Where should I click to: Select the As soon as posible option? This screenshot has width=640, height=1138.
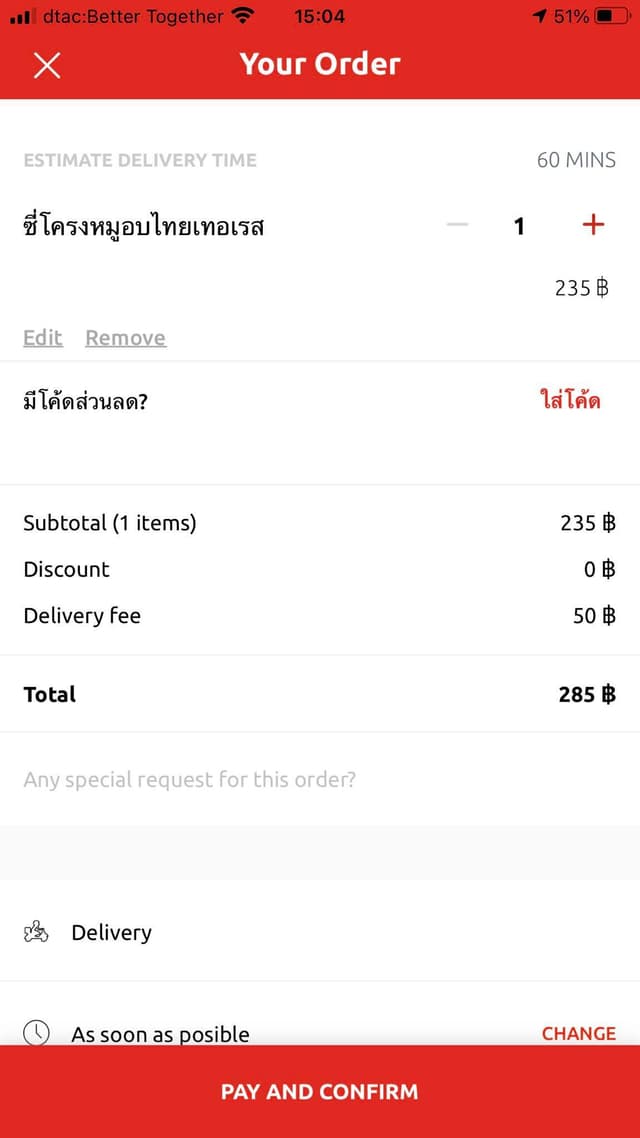pyautogui.click(x=160, y=1034)
